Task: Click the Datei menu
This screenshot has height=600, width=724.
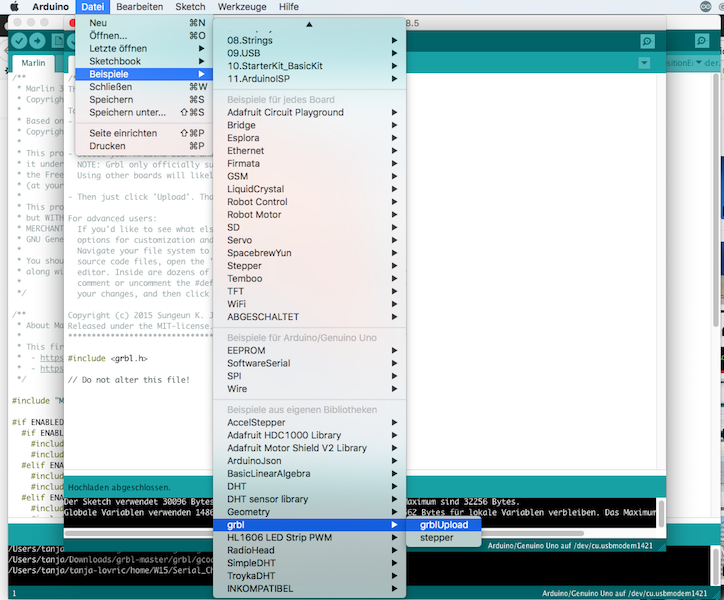Action: [x=92, y=6]
